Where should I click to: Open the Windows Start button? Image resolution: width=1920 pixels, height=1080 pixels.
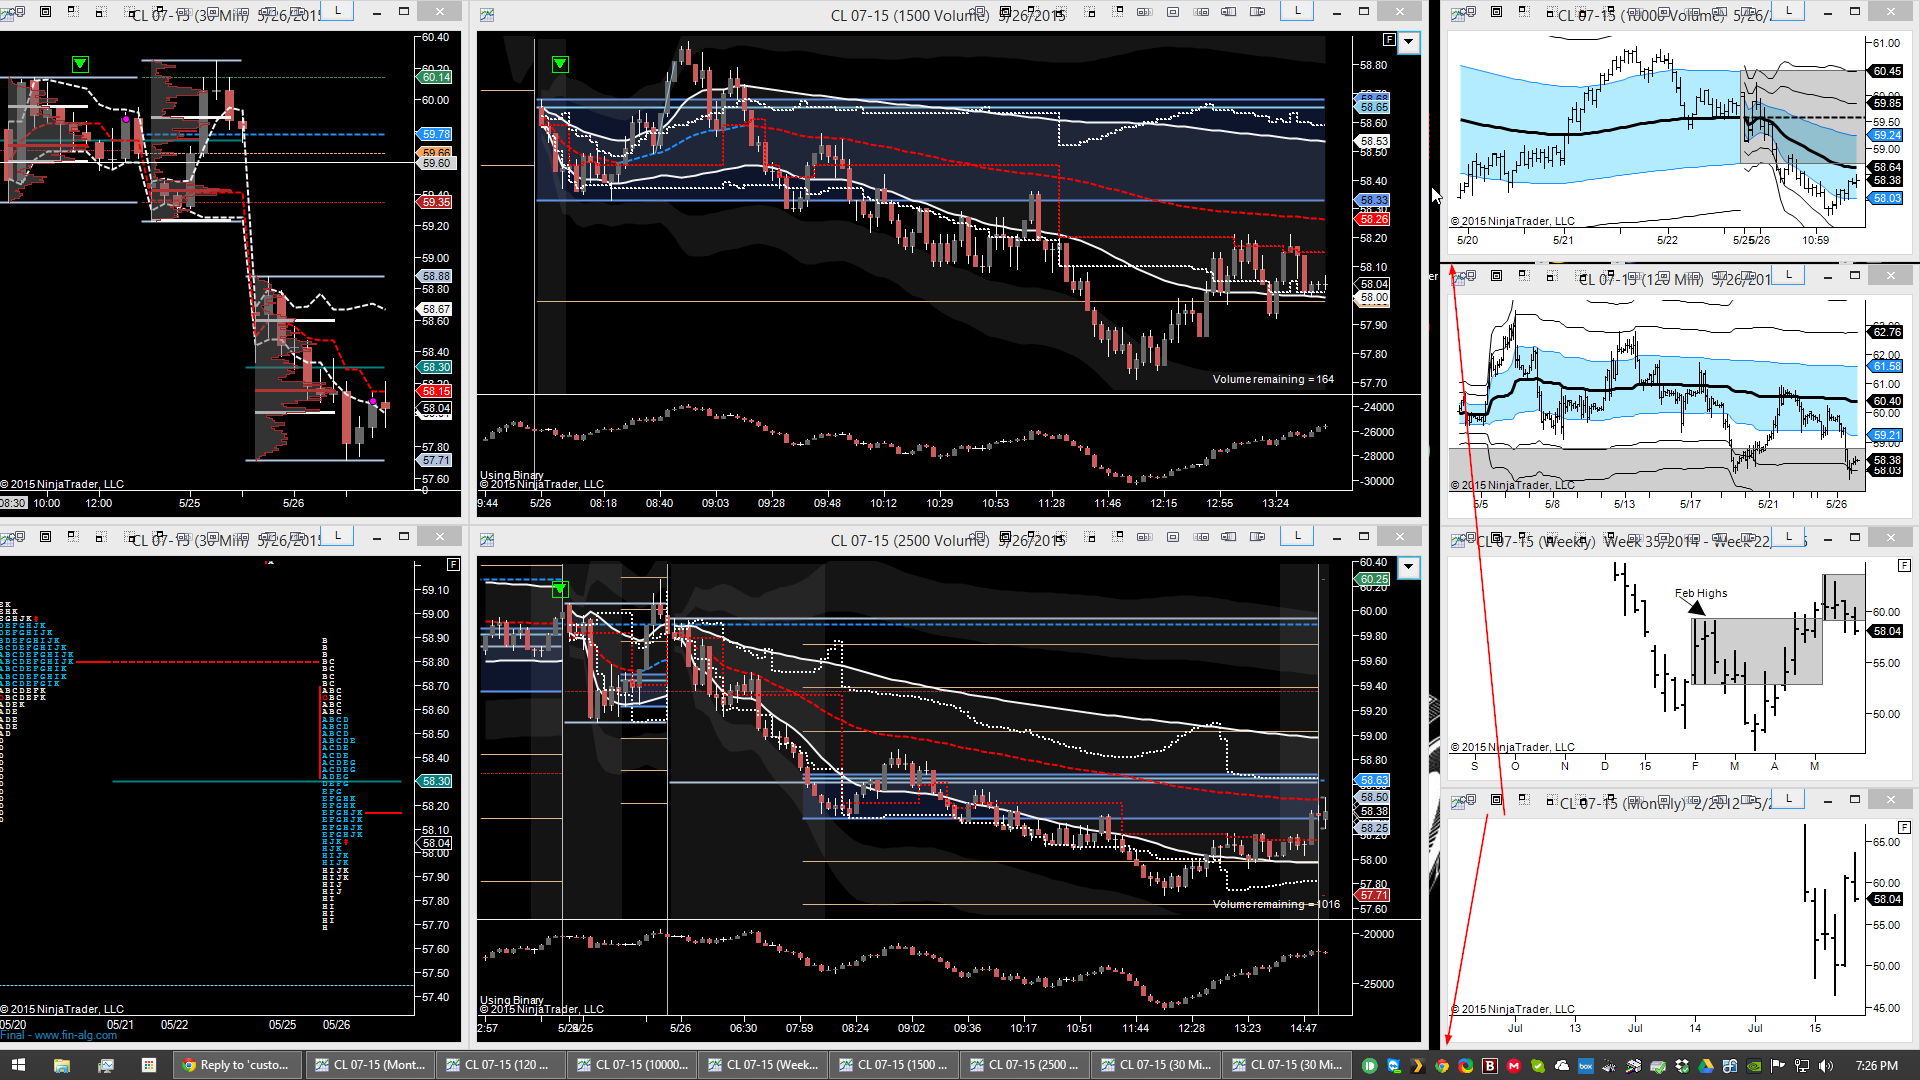pyautogui.click(x=17, y=1065)
